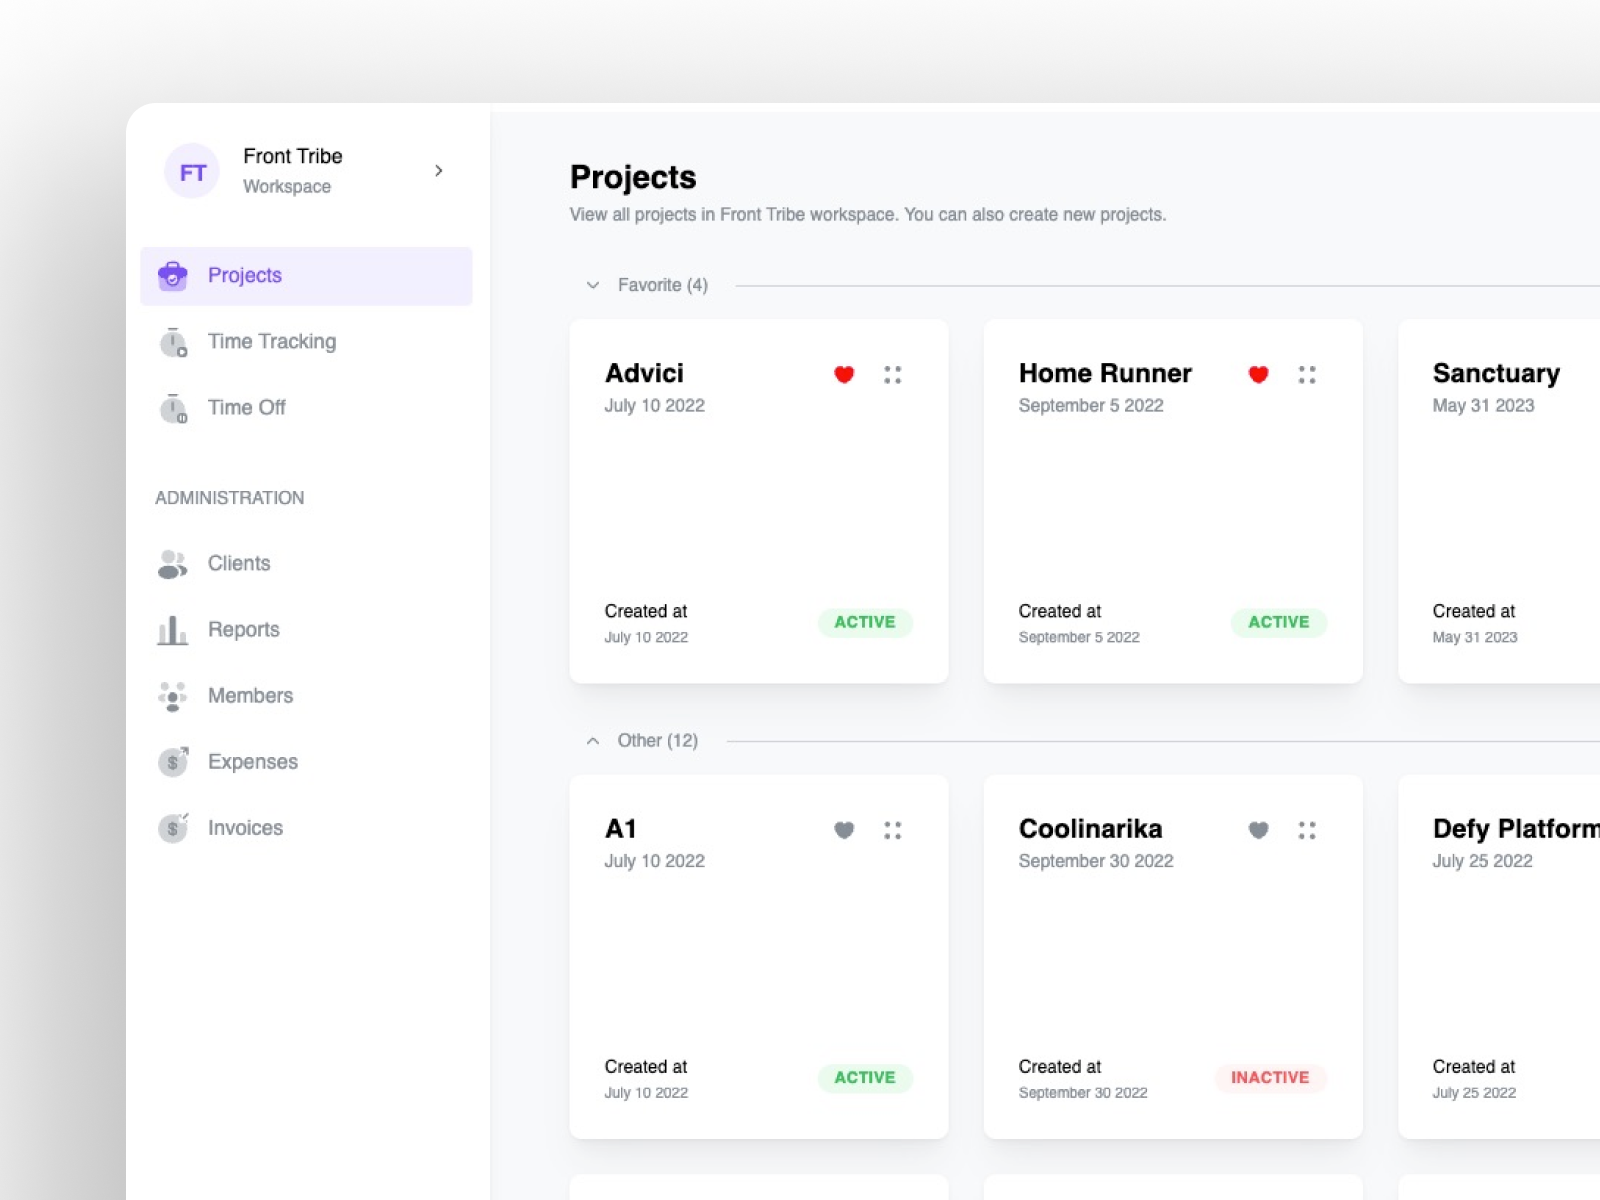Click the Projects briefcase icon in sidebar
This screenshot has width=1600, height=1200.
pyautogui.click(x=173, y=275)
